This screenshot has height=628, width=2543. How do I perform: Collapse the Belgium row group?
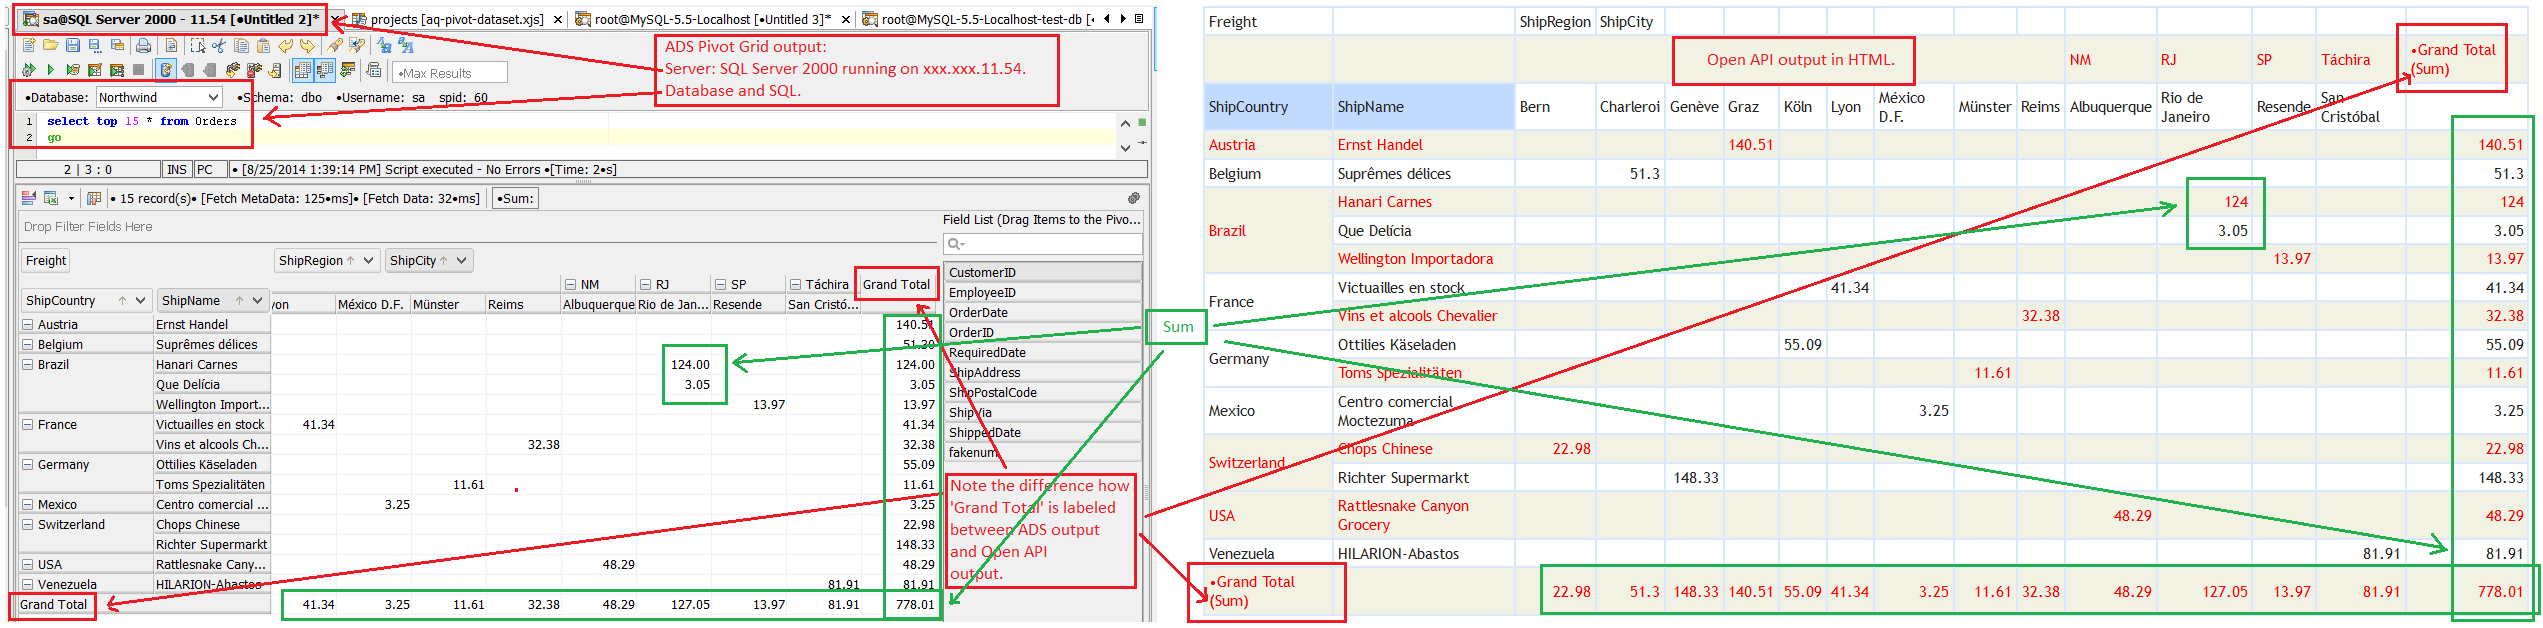[x=27, y=345]
